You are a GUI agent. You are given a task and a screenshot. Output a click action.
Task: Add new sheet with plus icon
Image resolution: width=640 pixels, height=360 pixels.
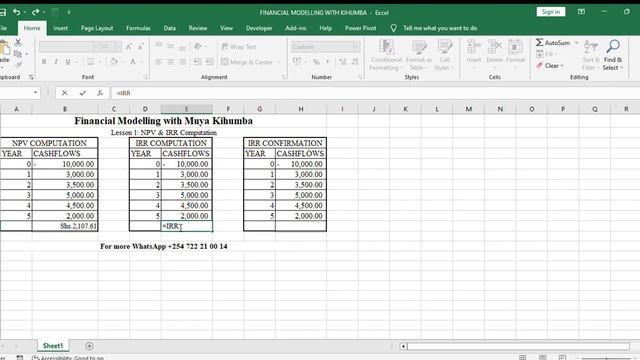coord(89,346)
